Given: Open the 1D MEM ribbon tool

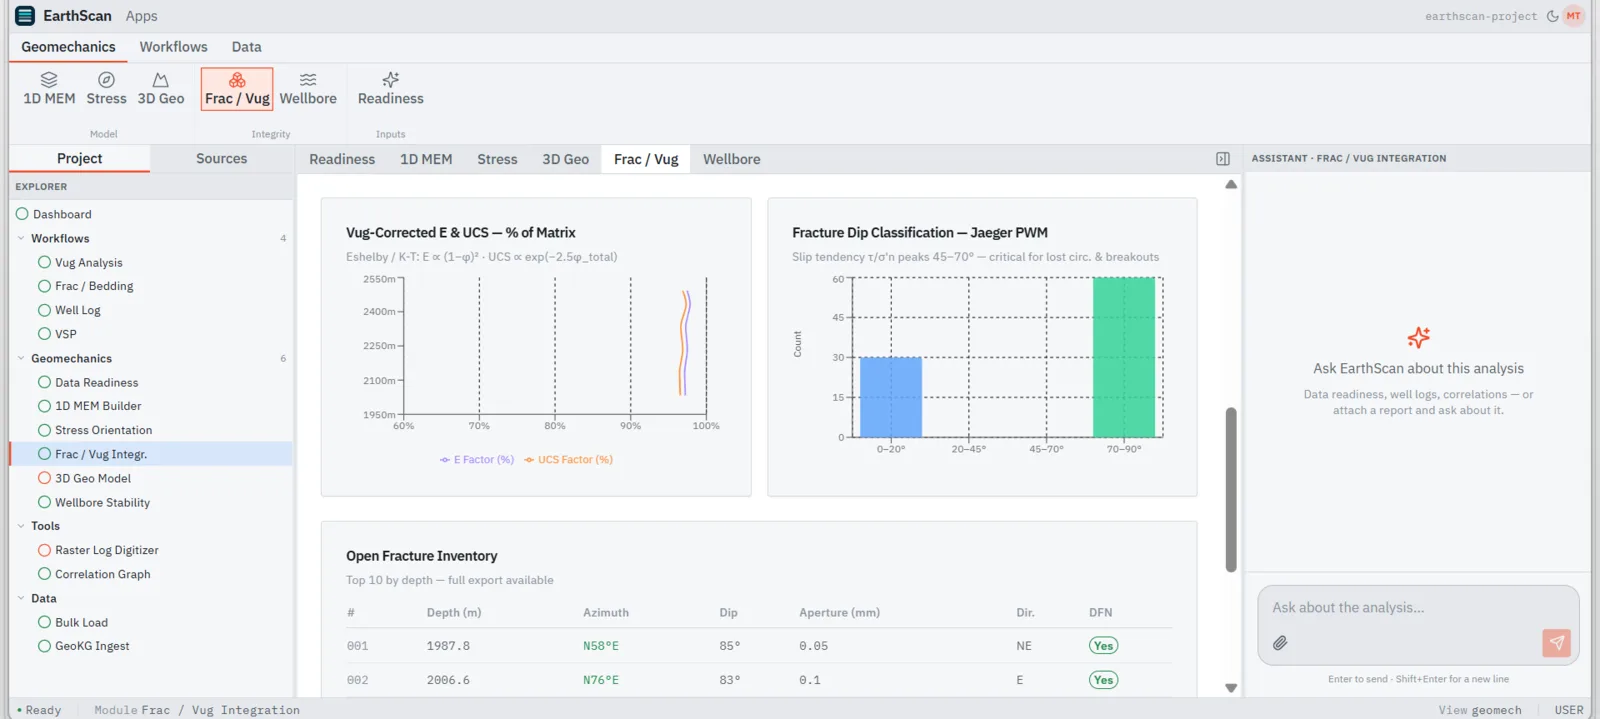Looking at the screenshot, I should point(49,88).
